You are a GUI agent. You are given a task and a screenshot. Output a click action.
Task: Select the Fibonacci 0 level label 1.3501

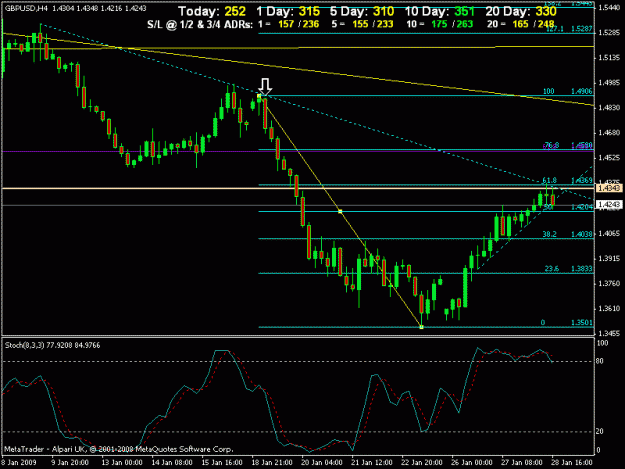click(582, 322)
